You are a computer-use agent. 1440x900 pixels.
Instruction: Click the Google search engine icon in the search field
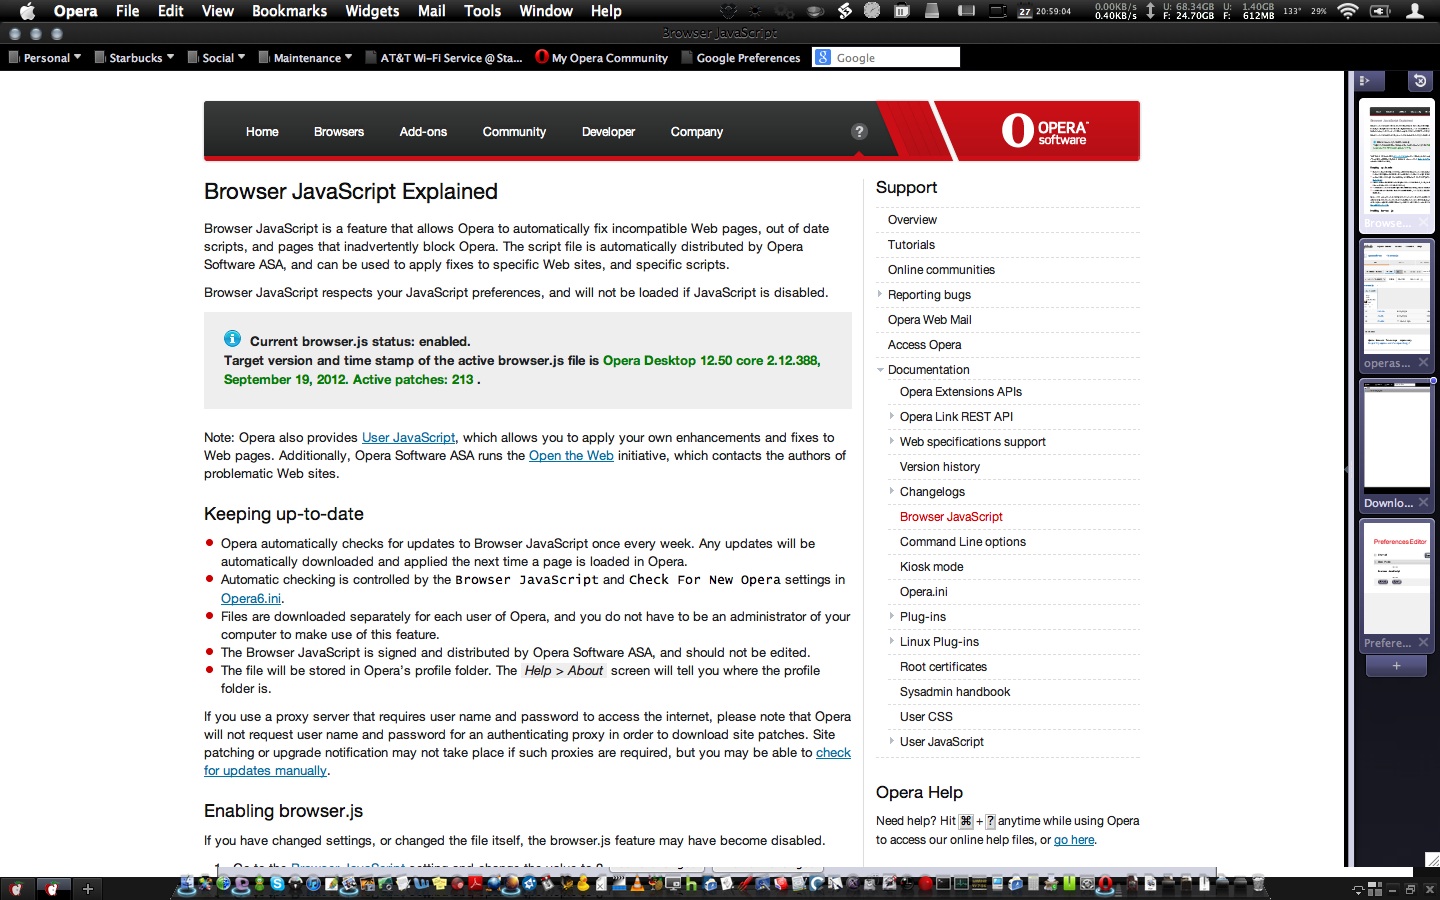coord(823,57)
